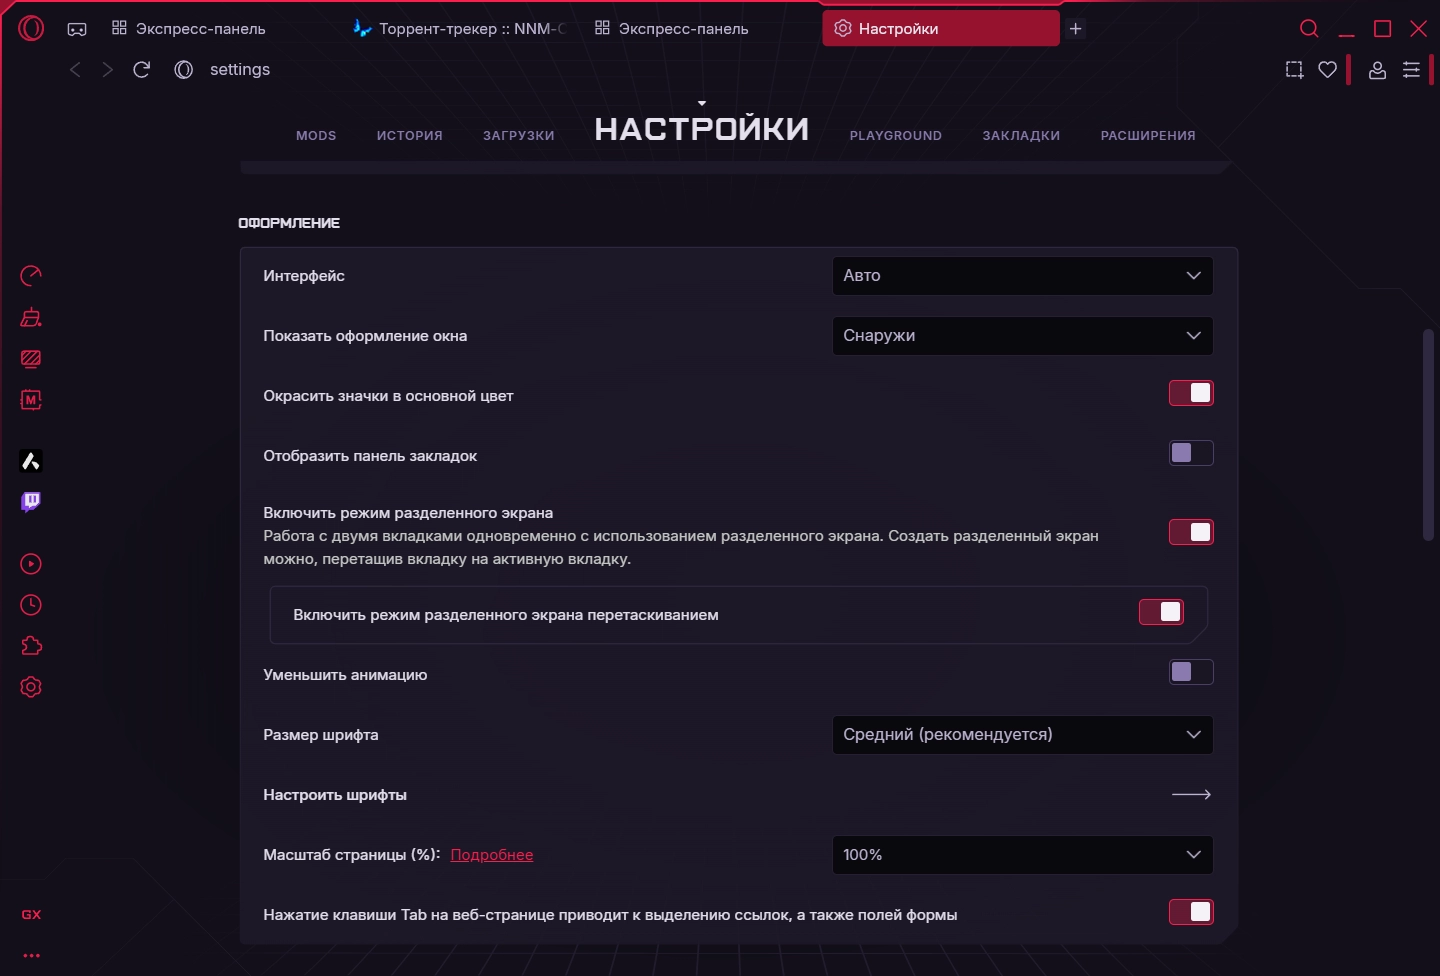Click the striped screen icon in sidebar

[x=31, y=359]
